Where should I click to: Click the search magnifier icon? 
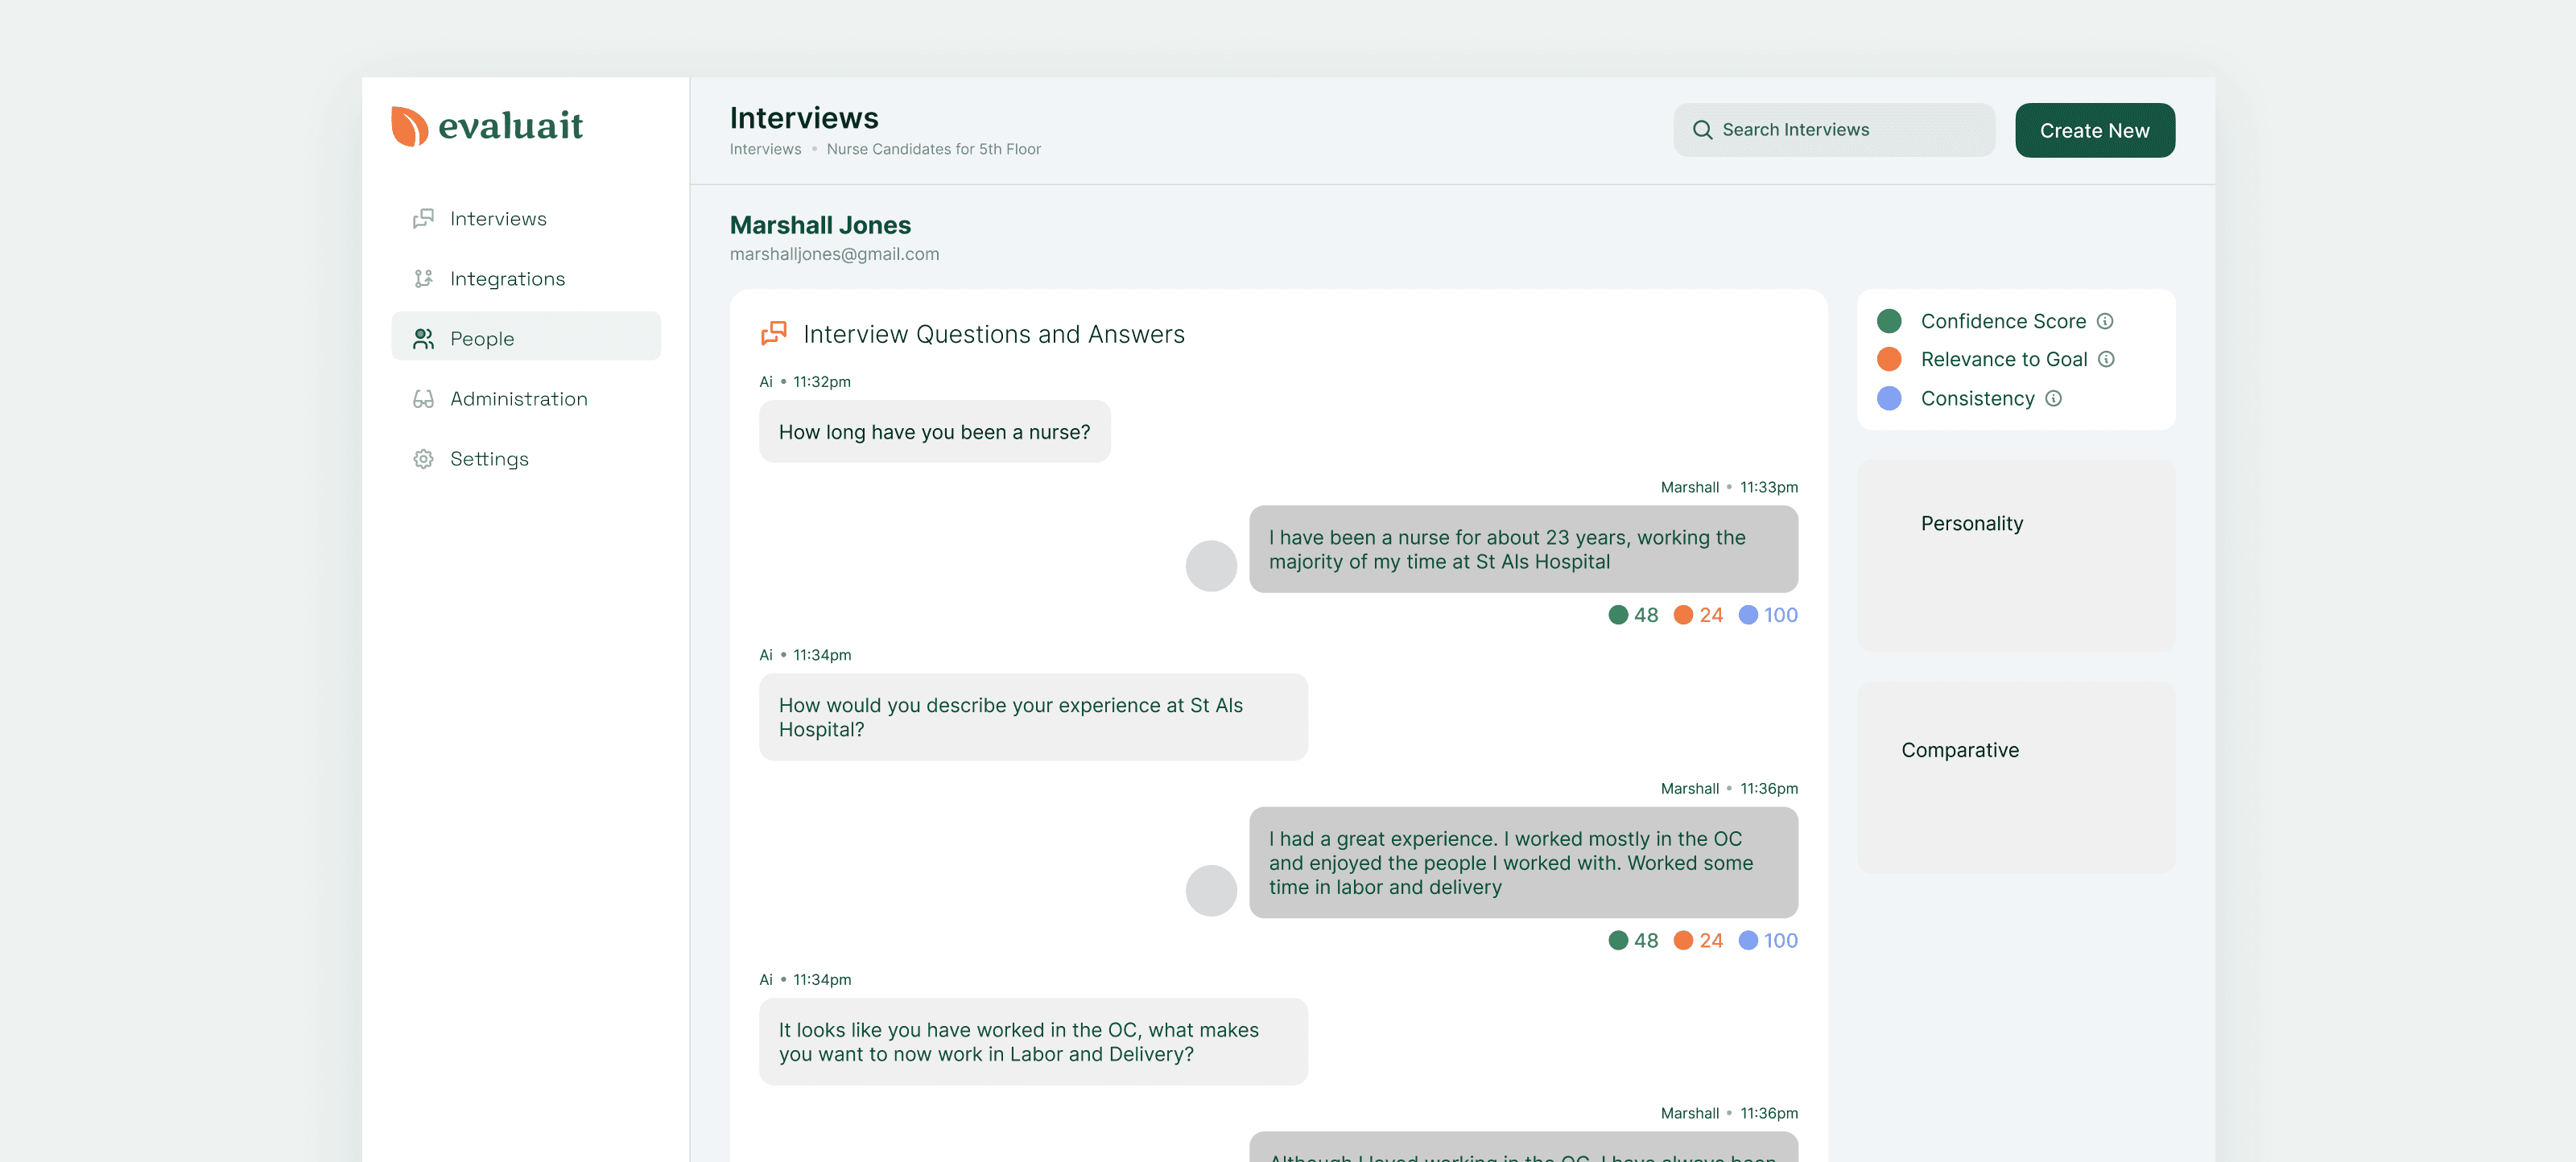(1701, 130)
